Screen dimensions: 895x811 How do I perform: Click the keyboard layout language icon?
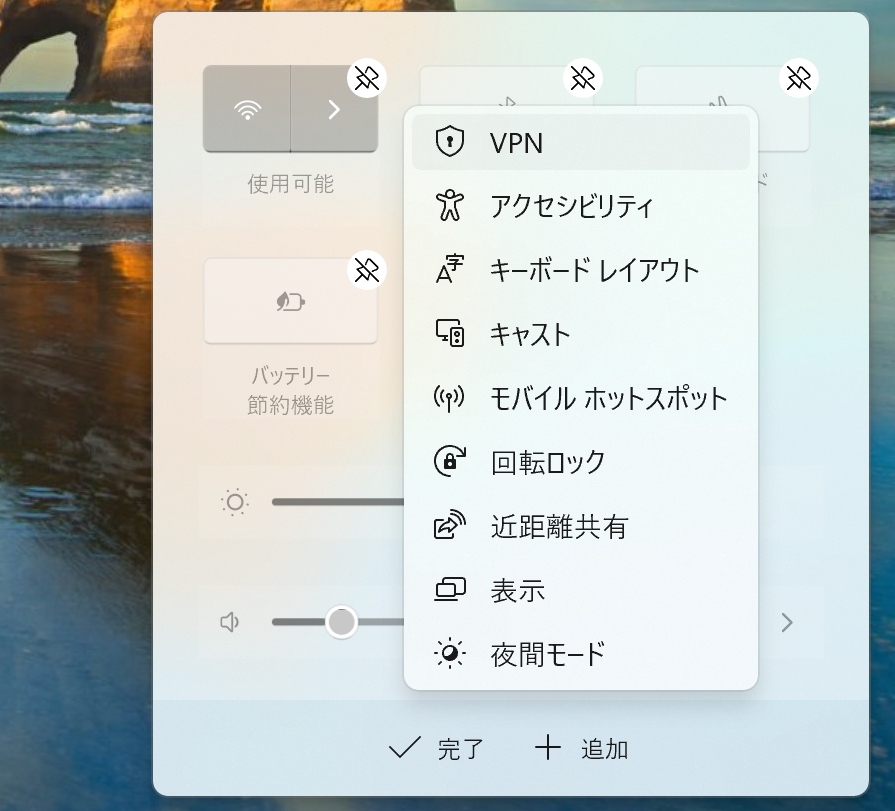(450, 269)
